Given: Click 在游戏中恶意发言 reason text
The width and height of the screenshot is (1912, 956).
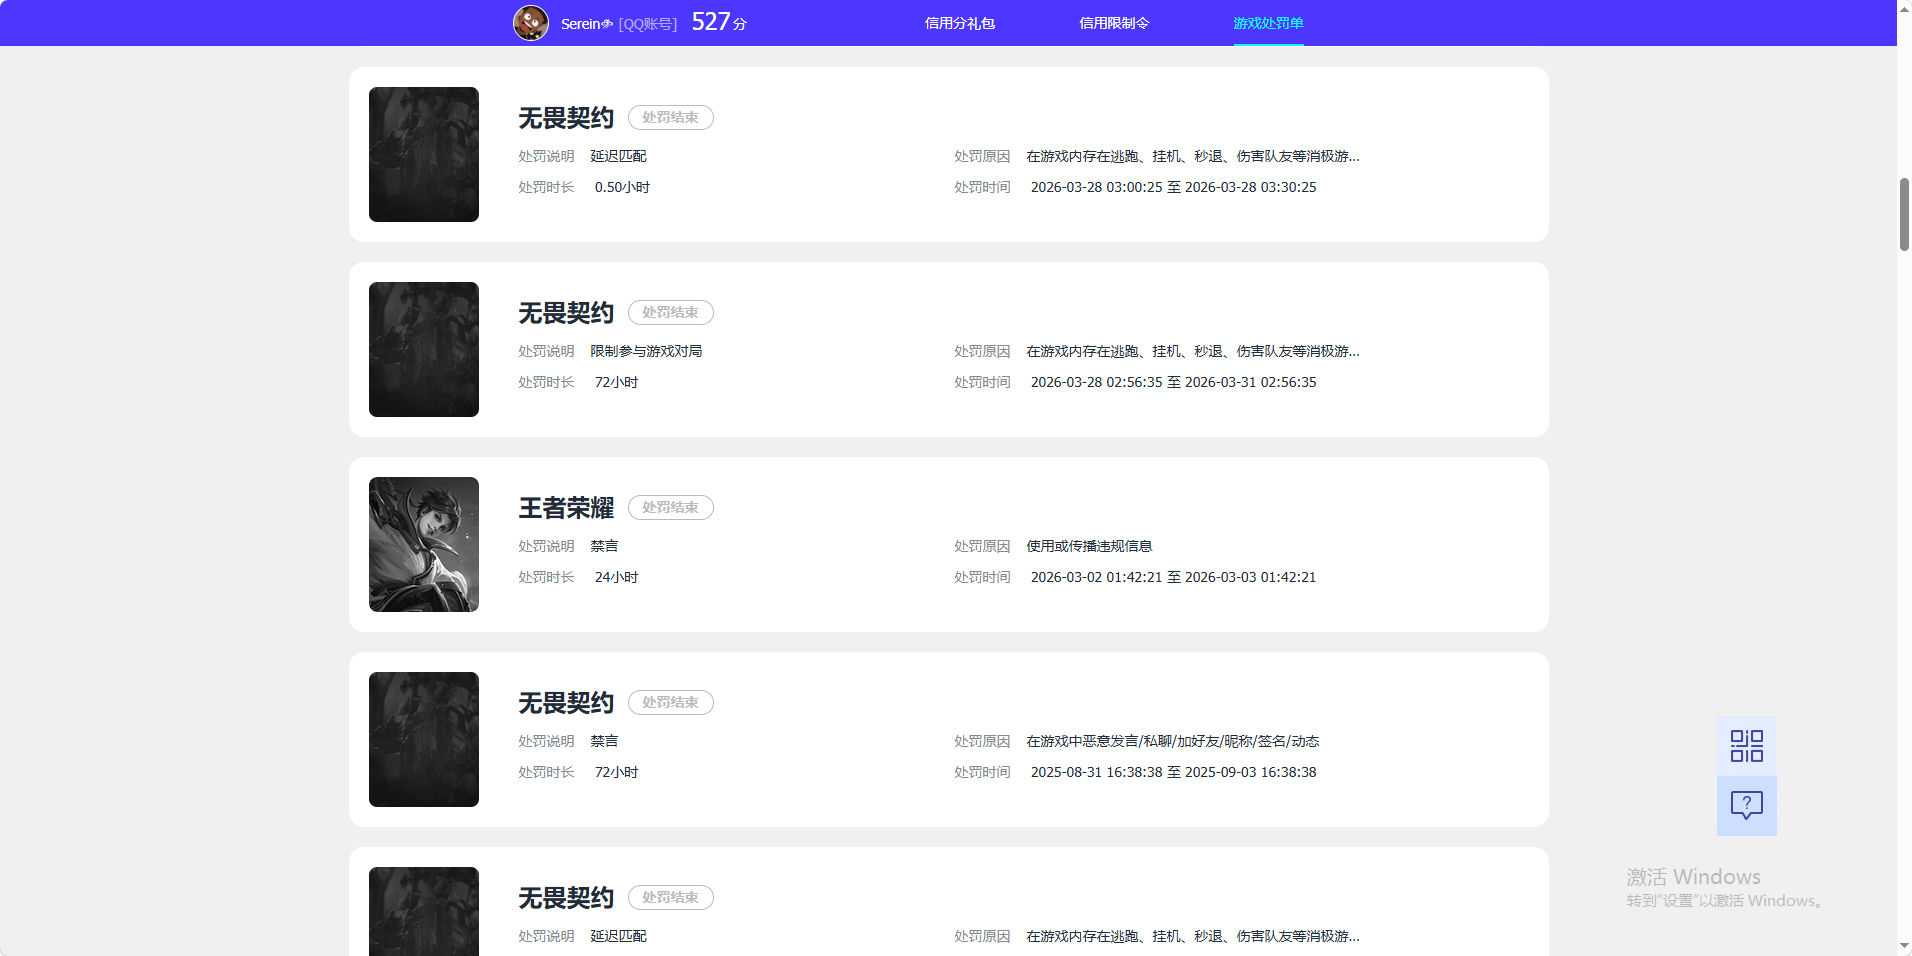Looking at the screenshot, I should tap(1173, 741).
